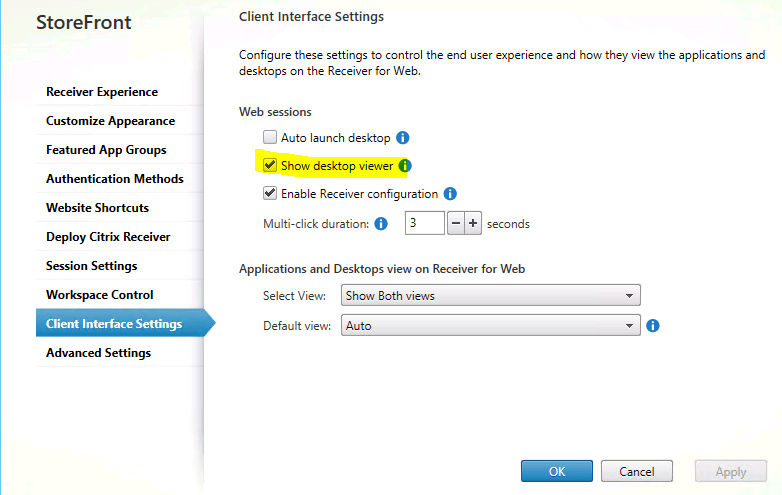Click the Cancel button
Screen dimensions: 782x495
click(636, 472)
